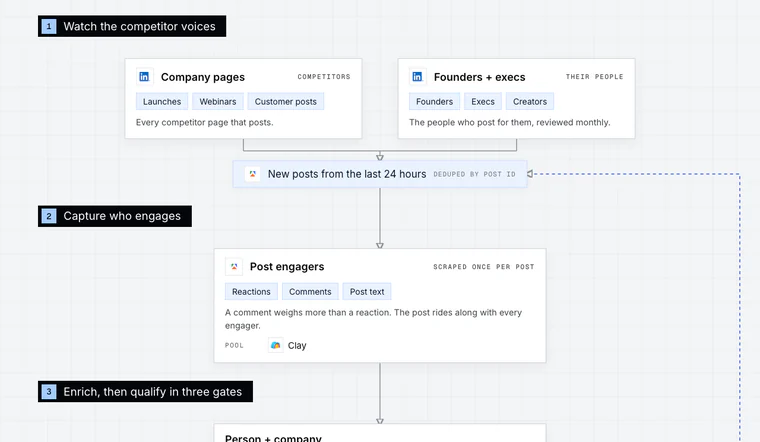Select the Founders tag
This screenshot has height=442, width=760.
(x=434, y=101)
